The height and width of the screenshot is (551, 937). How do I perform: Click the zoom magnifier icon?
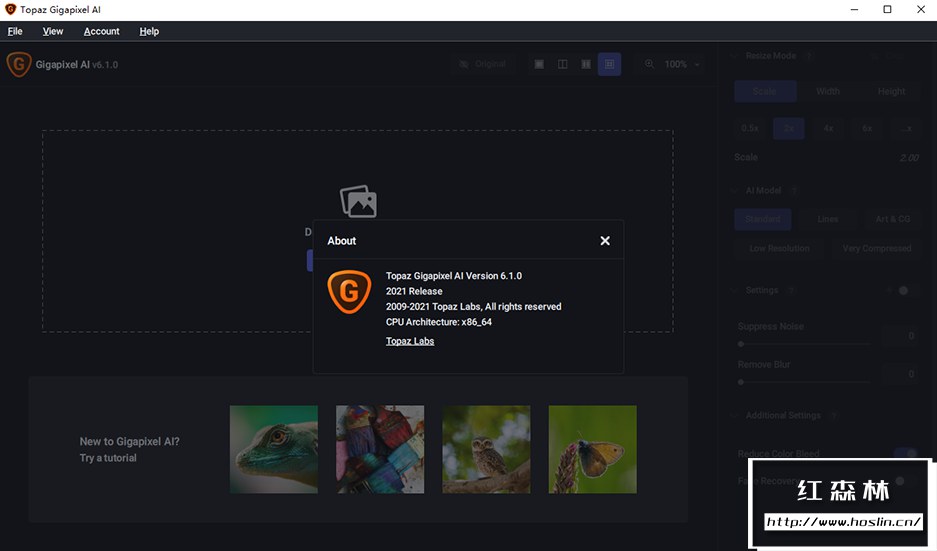[x=649, y=64]
